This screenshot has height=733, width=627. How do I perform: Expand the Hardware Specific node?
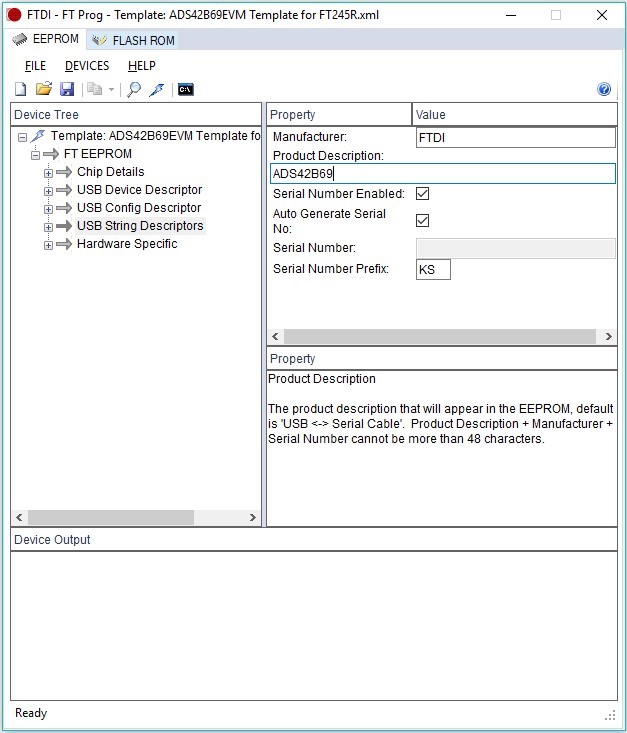[48, 245]
